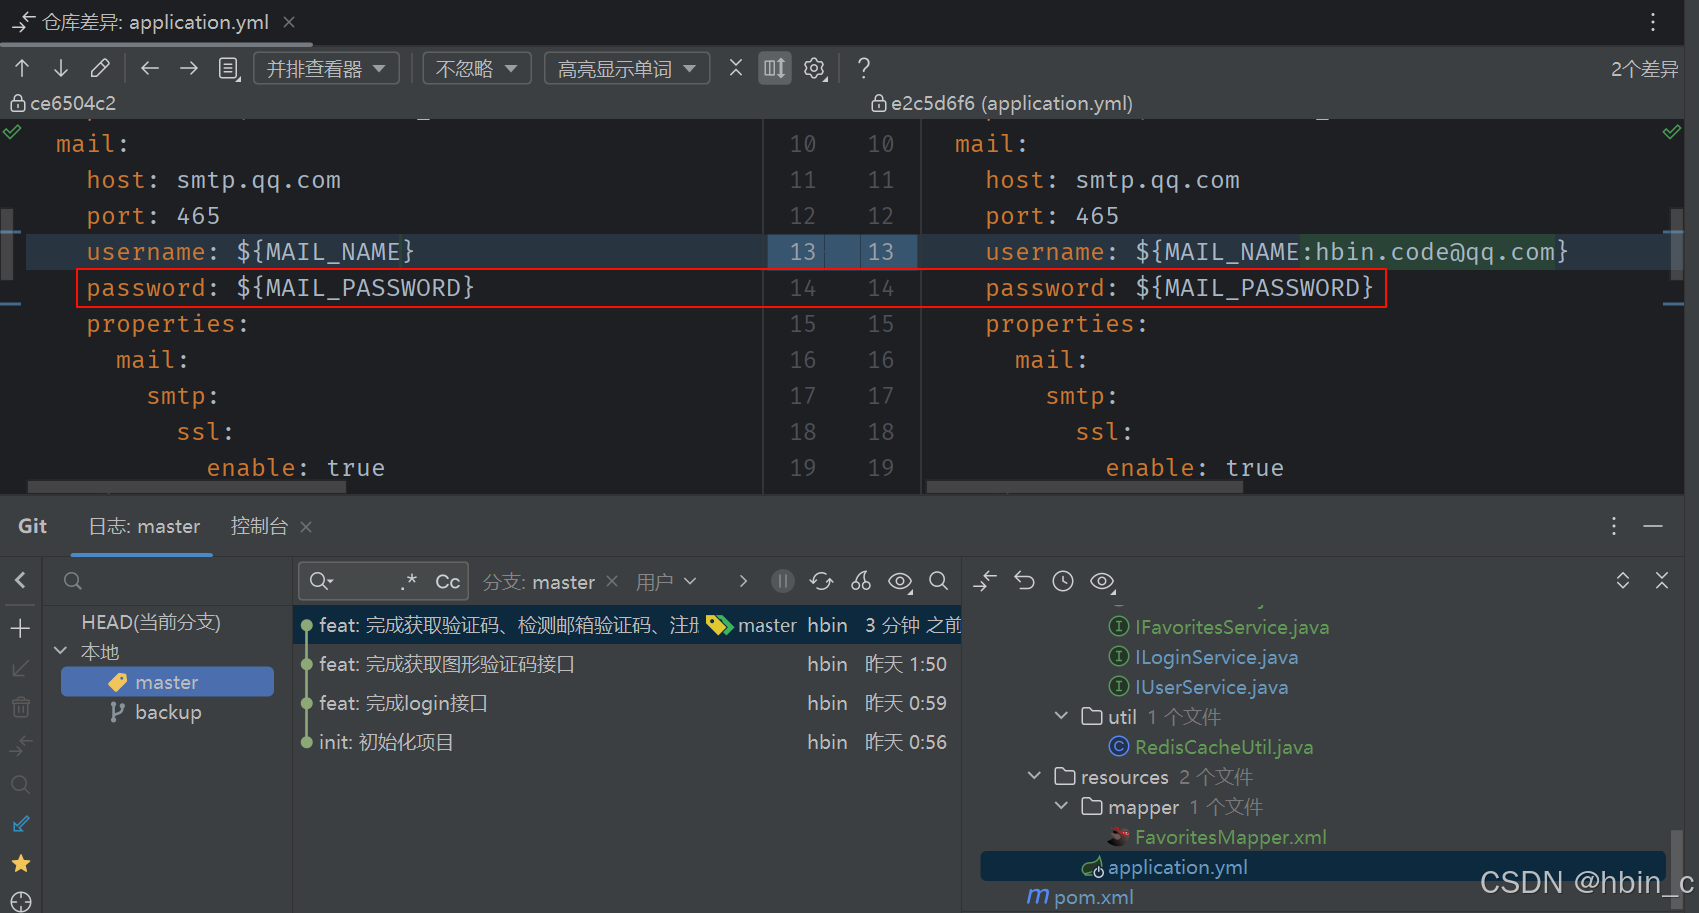Click expand/collapse all arrows icon
The width and height of the screenshot is (1699, 913).
tap(1623, 581)
